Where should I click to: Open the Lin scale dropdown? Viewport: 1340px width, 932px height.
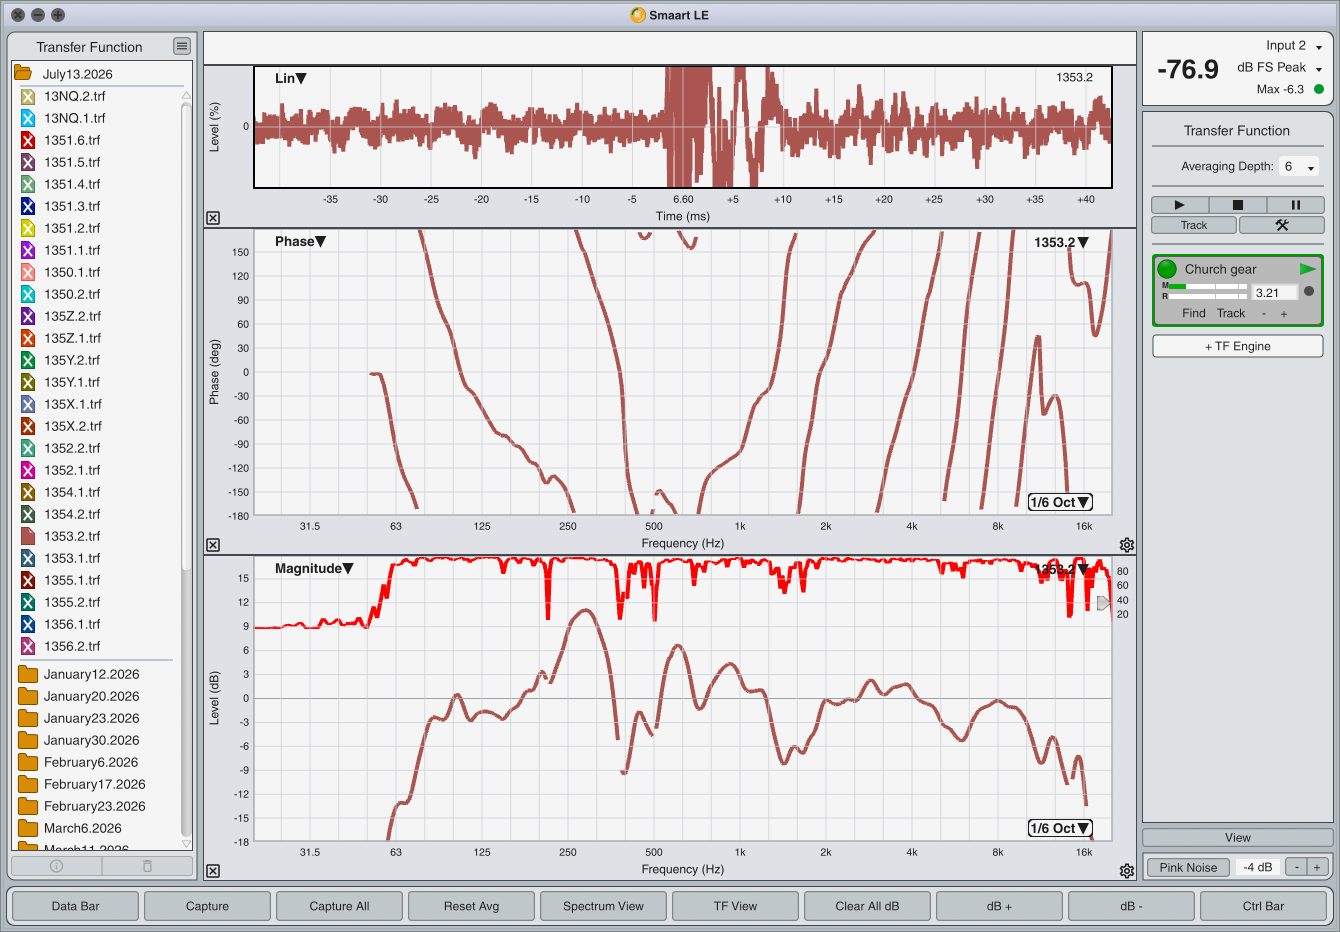[291, 78]
